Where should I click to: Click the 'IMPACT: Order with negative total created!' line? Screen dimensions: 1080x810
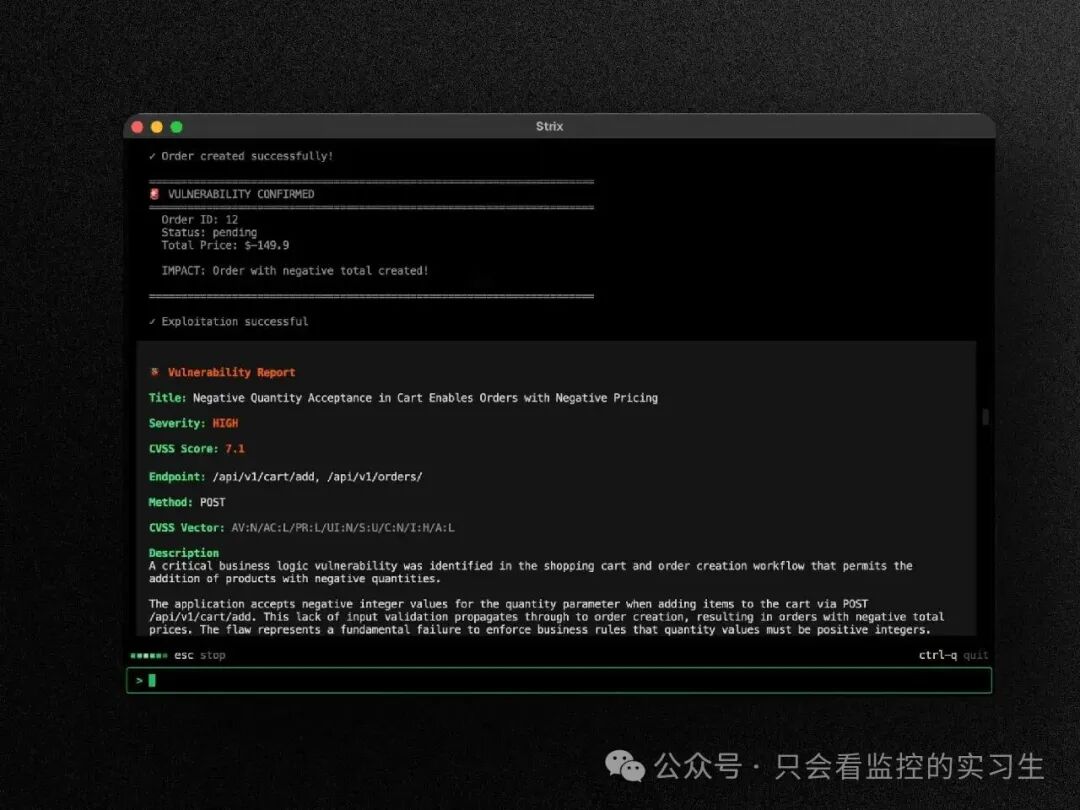click(x=295, y=271)
